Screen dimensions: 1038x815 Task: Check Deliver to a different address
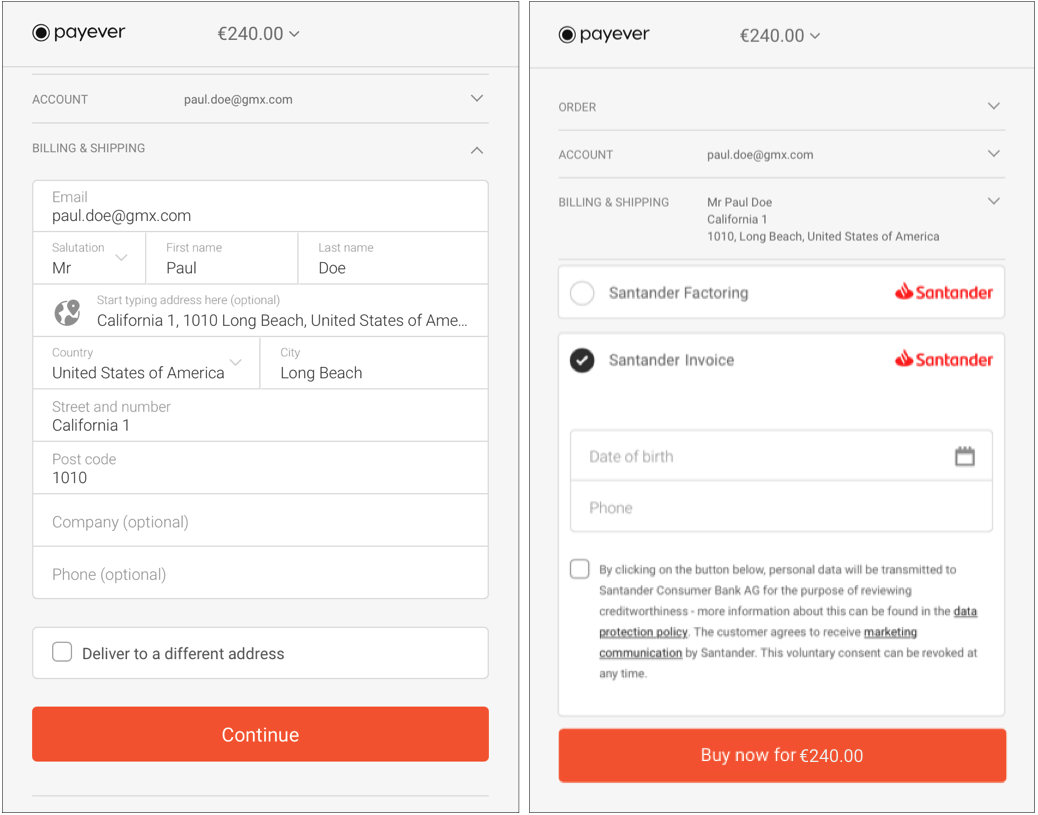pyautogui.click(x=62, y=652)
